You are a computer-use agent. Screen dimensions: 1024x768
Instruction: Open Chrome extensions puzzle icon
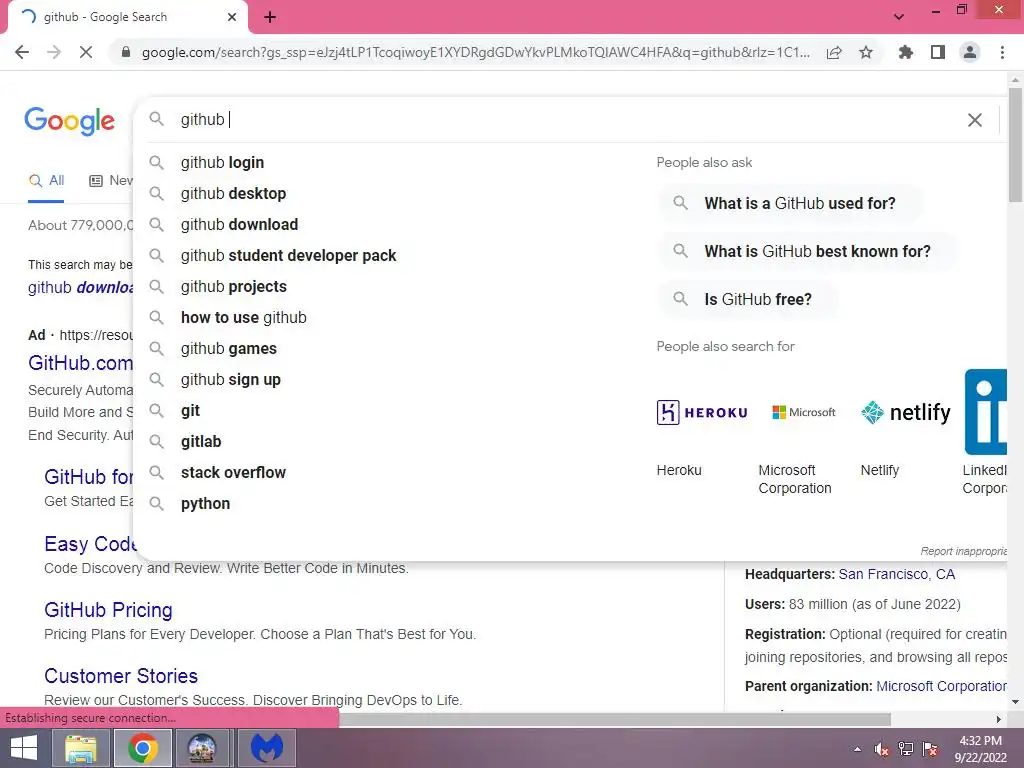pyautogui.click(x=906, y=52)
